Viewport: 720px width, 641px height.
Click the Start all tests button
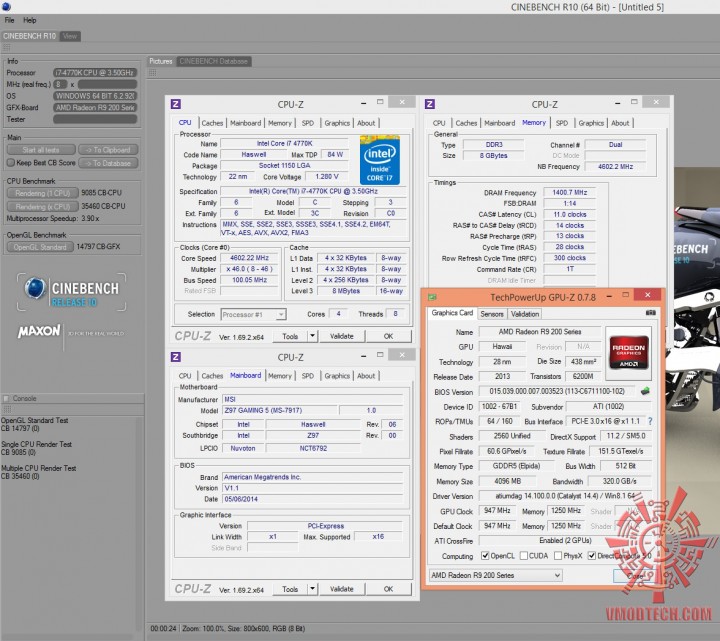pos(41,150)
